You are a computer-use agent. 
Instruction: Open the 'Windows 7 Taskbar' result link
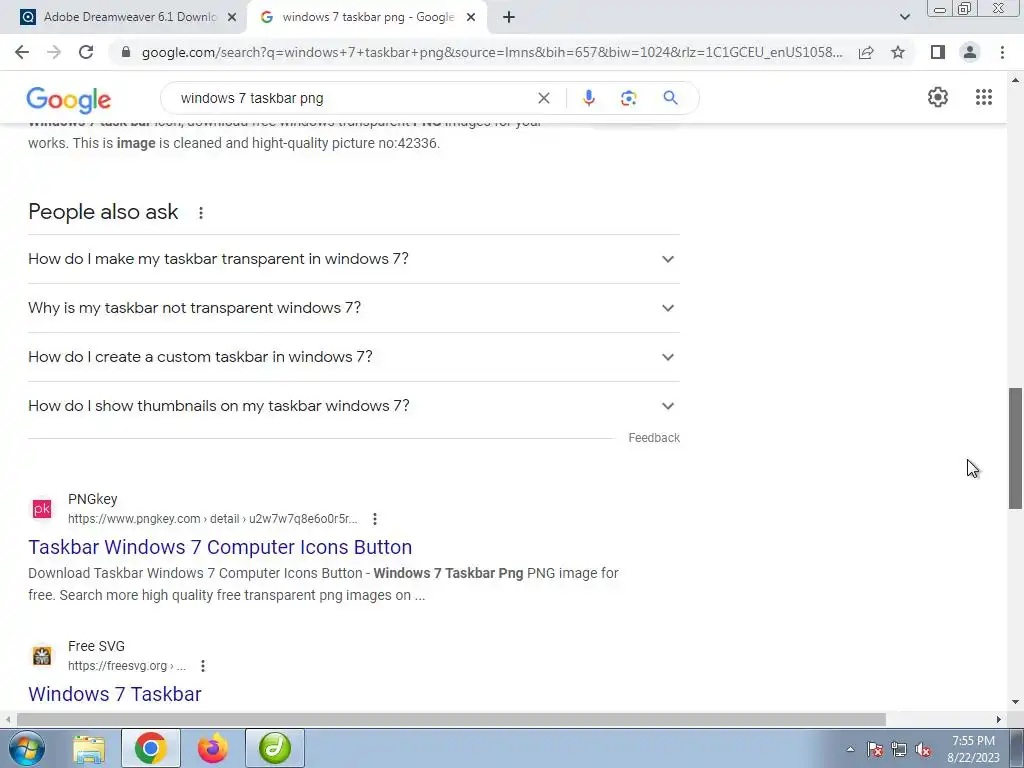[x=115, y=694]
